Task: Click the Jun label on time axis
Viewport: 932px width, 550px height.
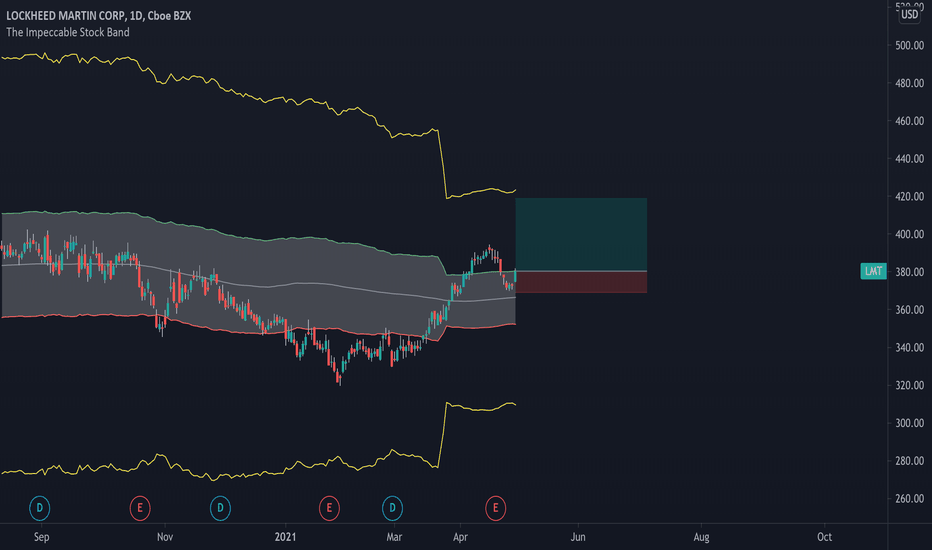Action: click(x=578, y=537)
